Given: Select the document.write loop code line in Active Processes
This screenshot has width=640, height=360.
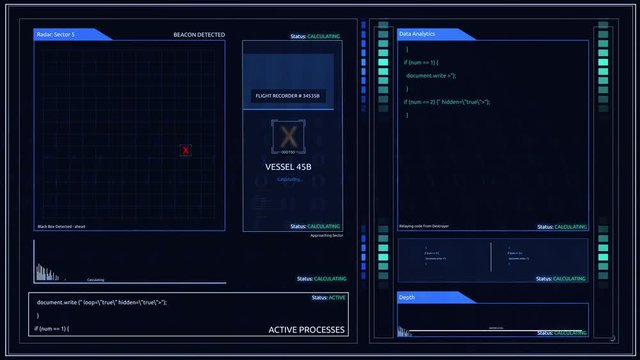Looking at the screenshot, I should 102,302.
